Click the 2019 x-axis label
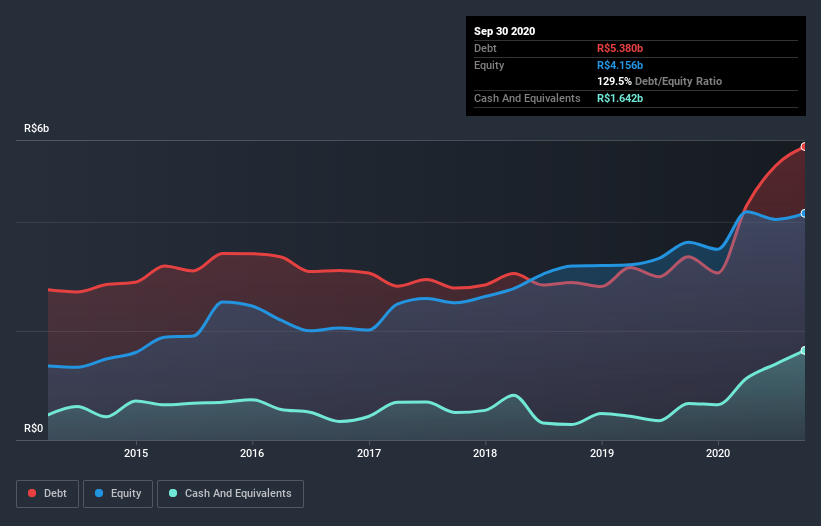 (x=602, y=453)
